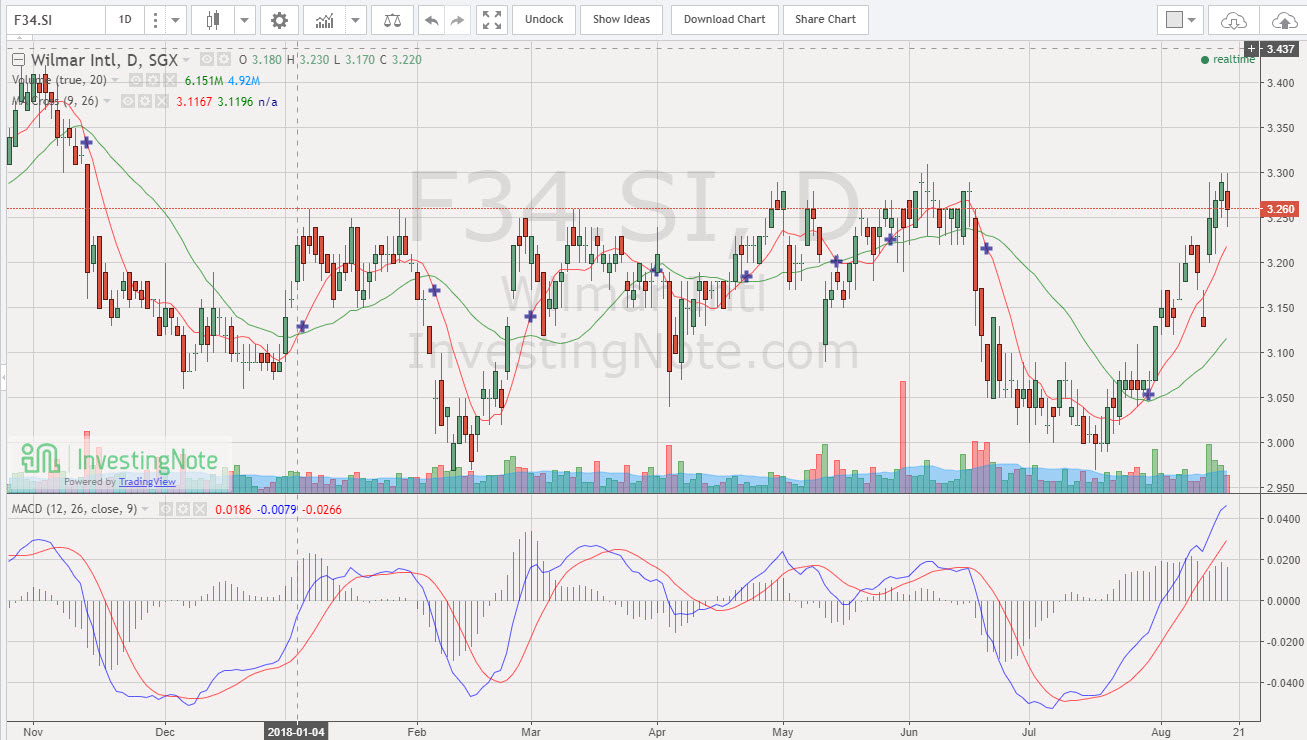1307x740 pixels.
Task: Click the compare scales icon
Action: pos(391,19)
